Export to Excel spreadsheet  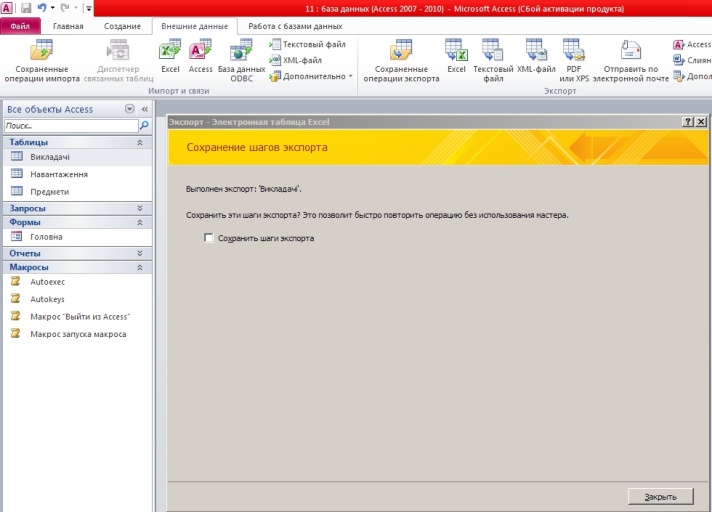pyautogui.click(x=456, y=56)
